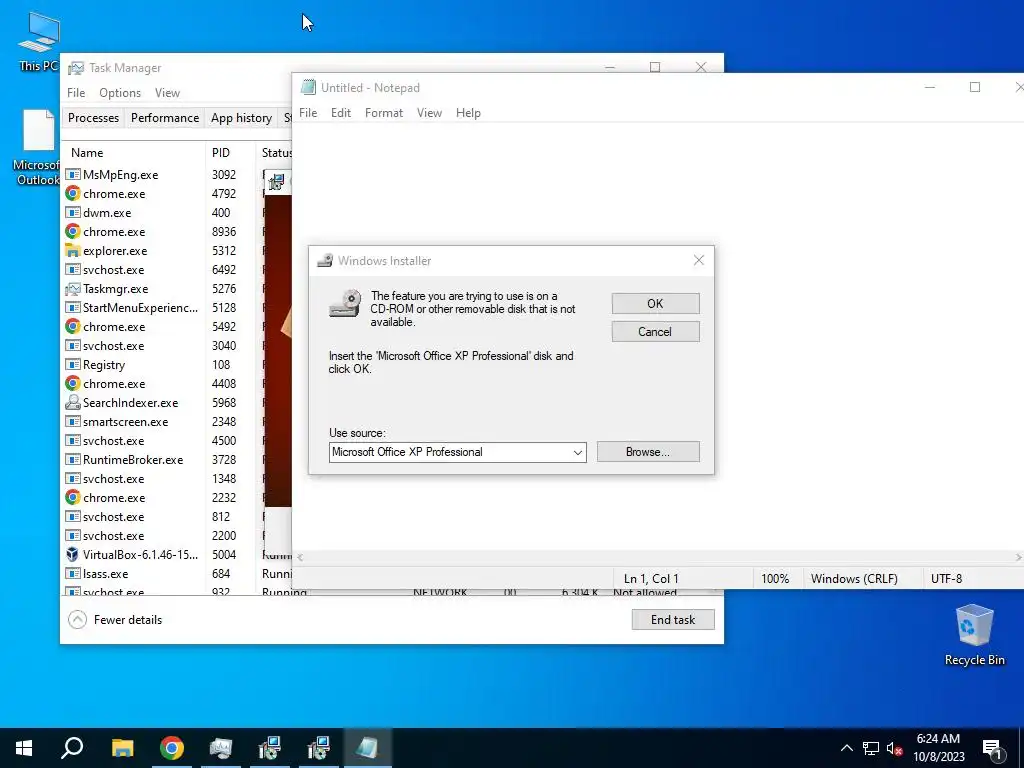Click End task in Task Manager
Screen dimensions: 1024x768
673,620
